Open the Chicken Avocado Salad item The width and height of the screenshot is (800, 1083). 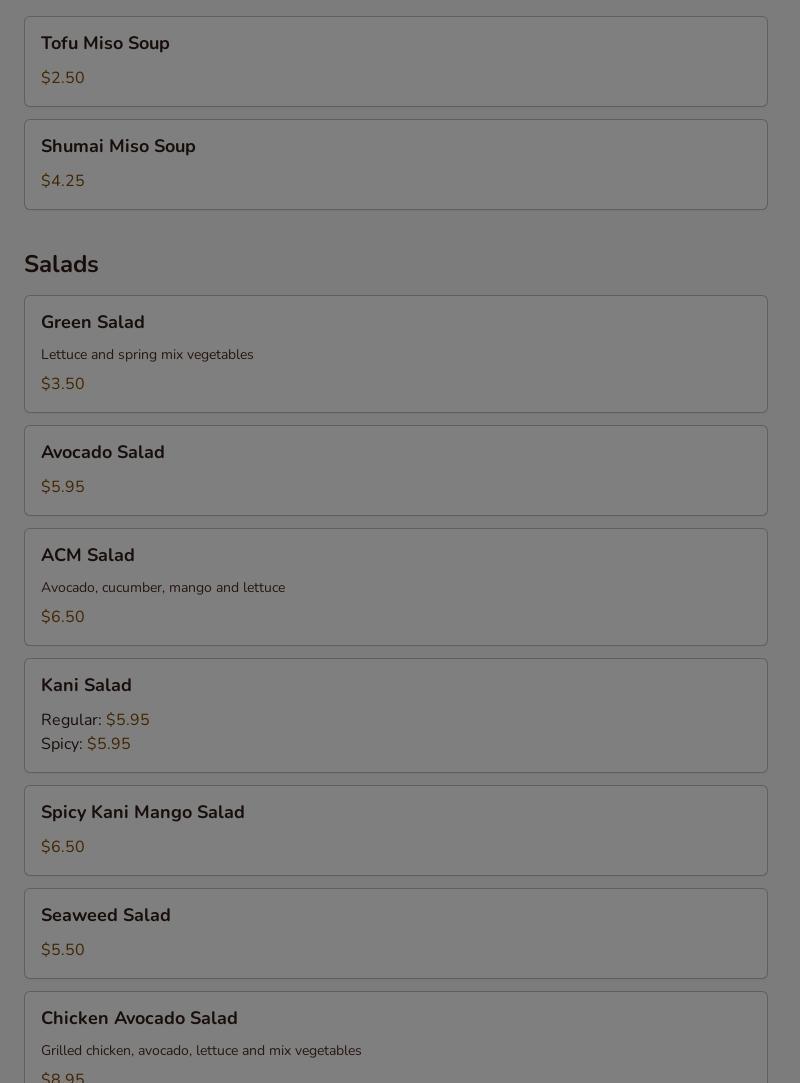[x=139, y=1018]
